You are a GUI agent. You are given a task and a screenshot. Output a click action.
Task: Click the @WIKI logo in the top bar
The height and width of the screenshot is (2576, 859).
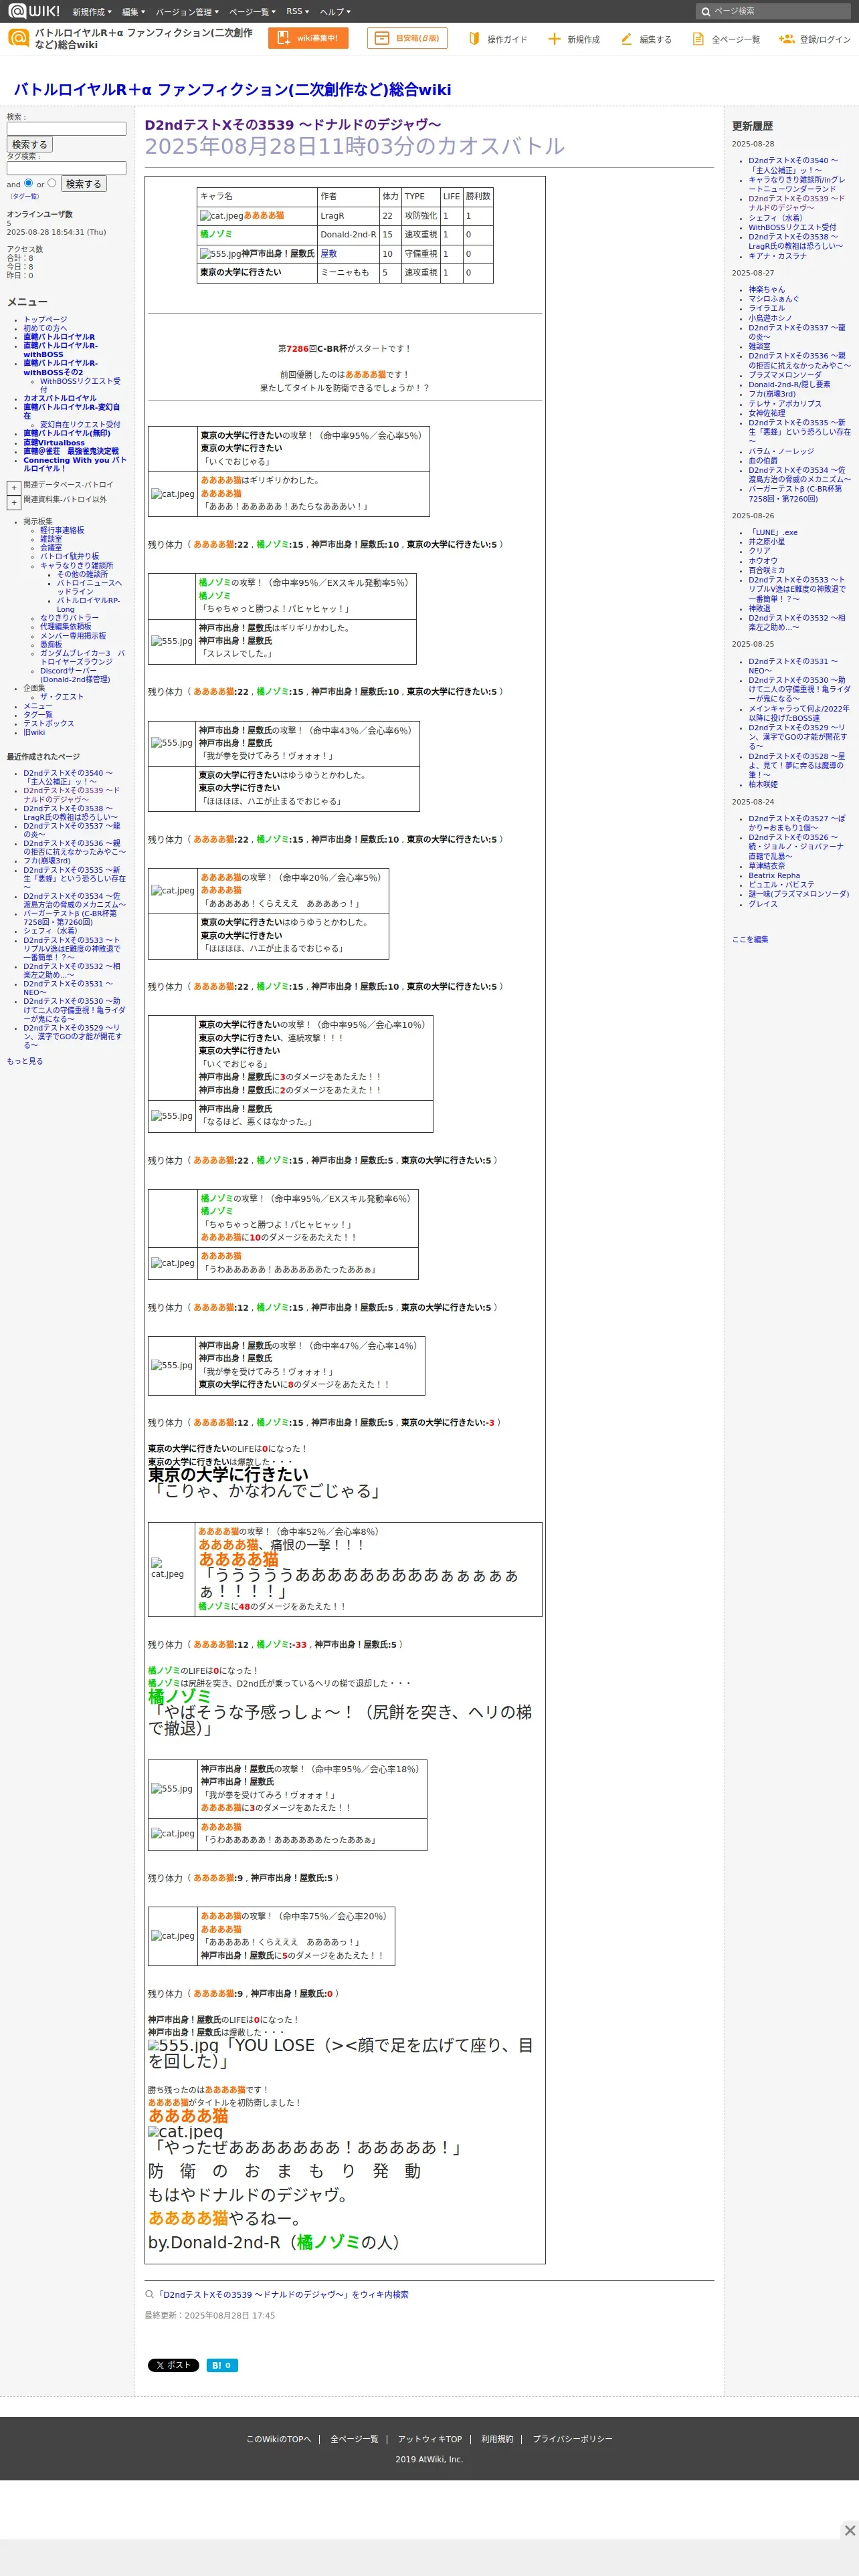pos(34,11)
